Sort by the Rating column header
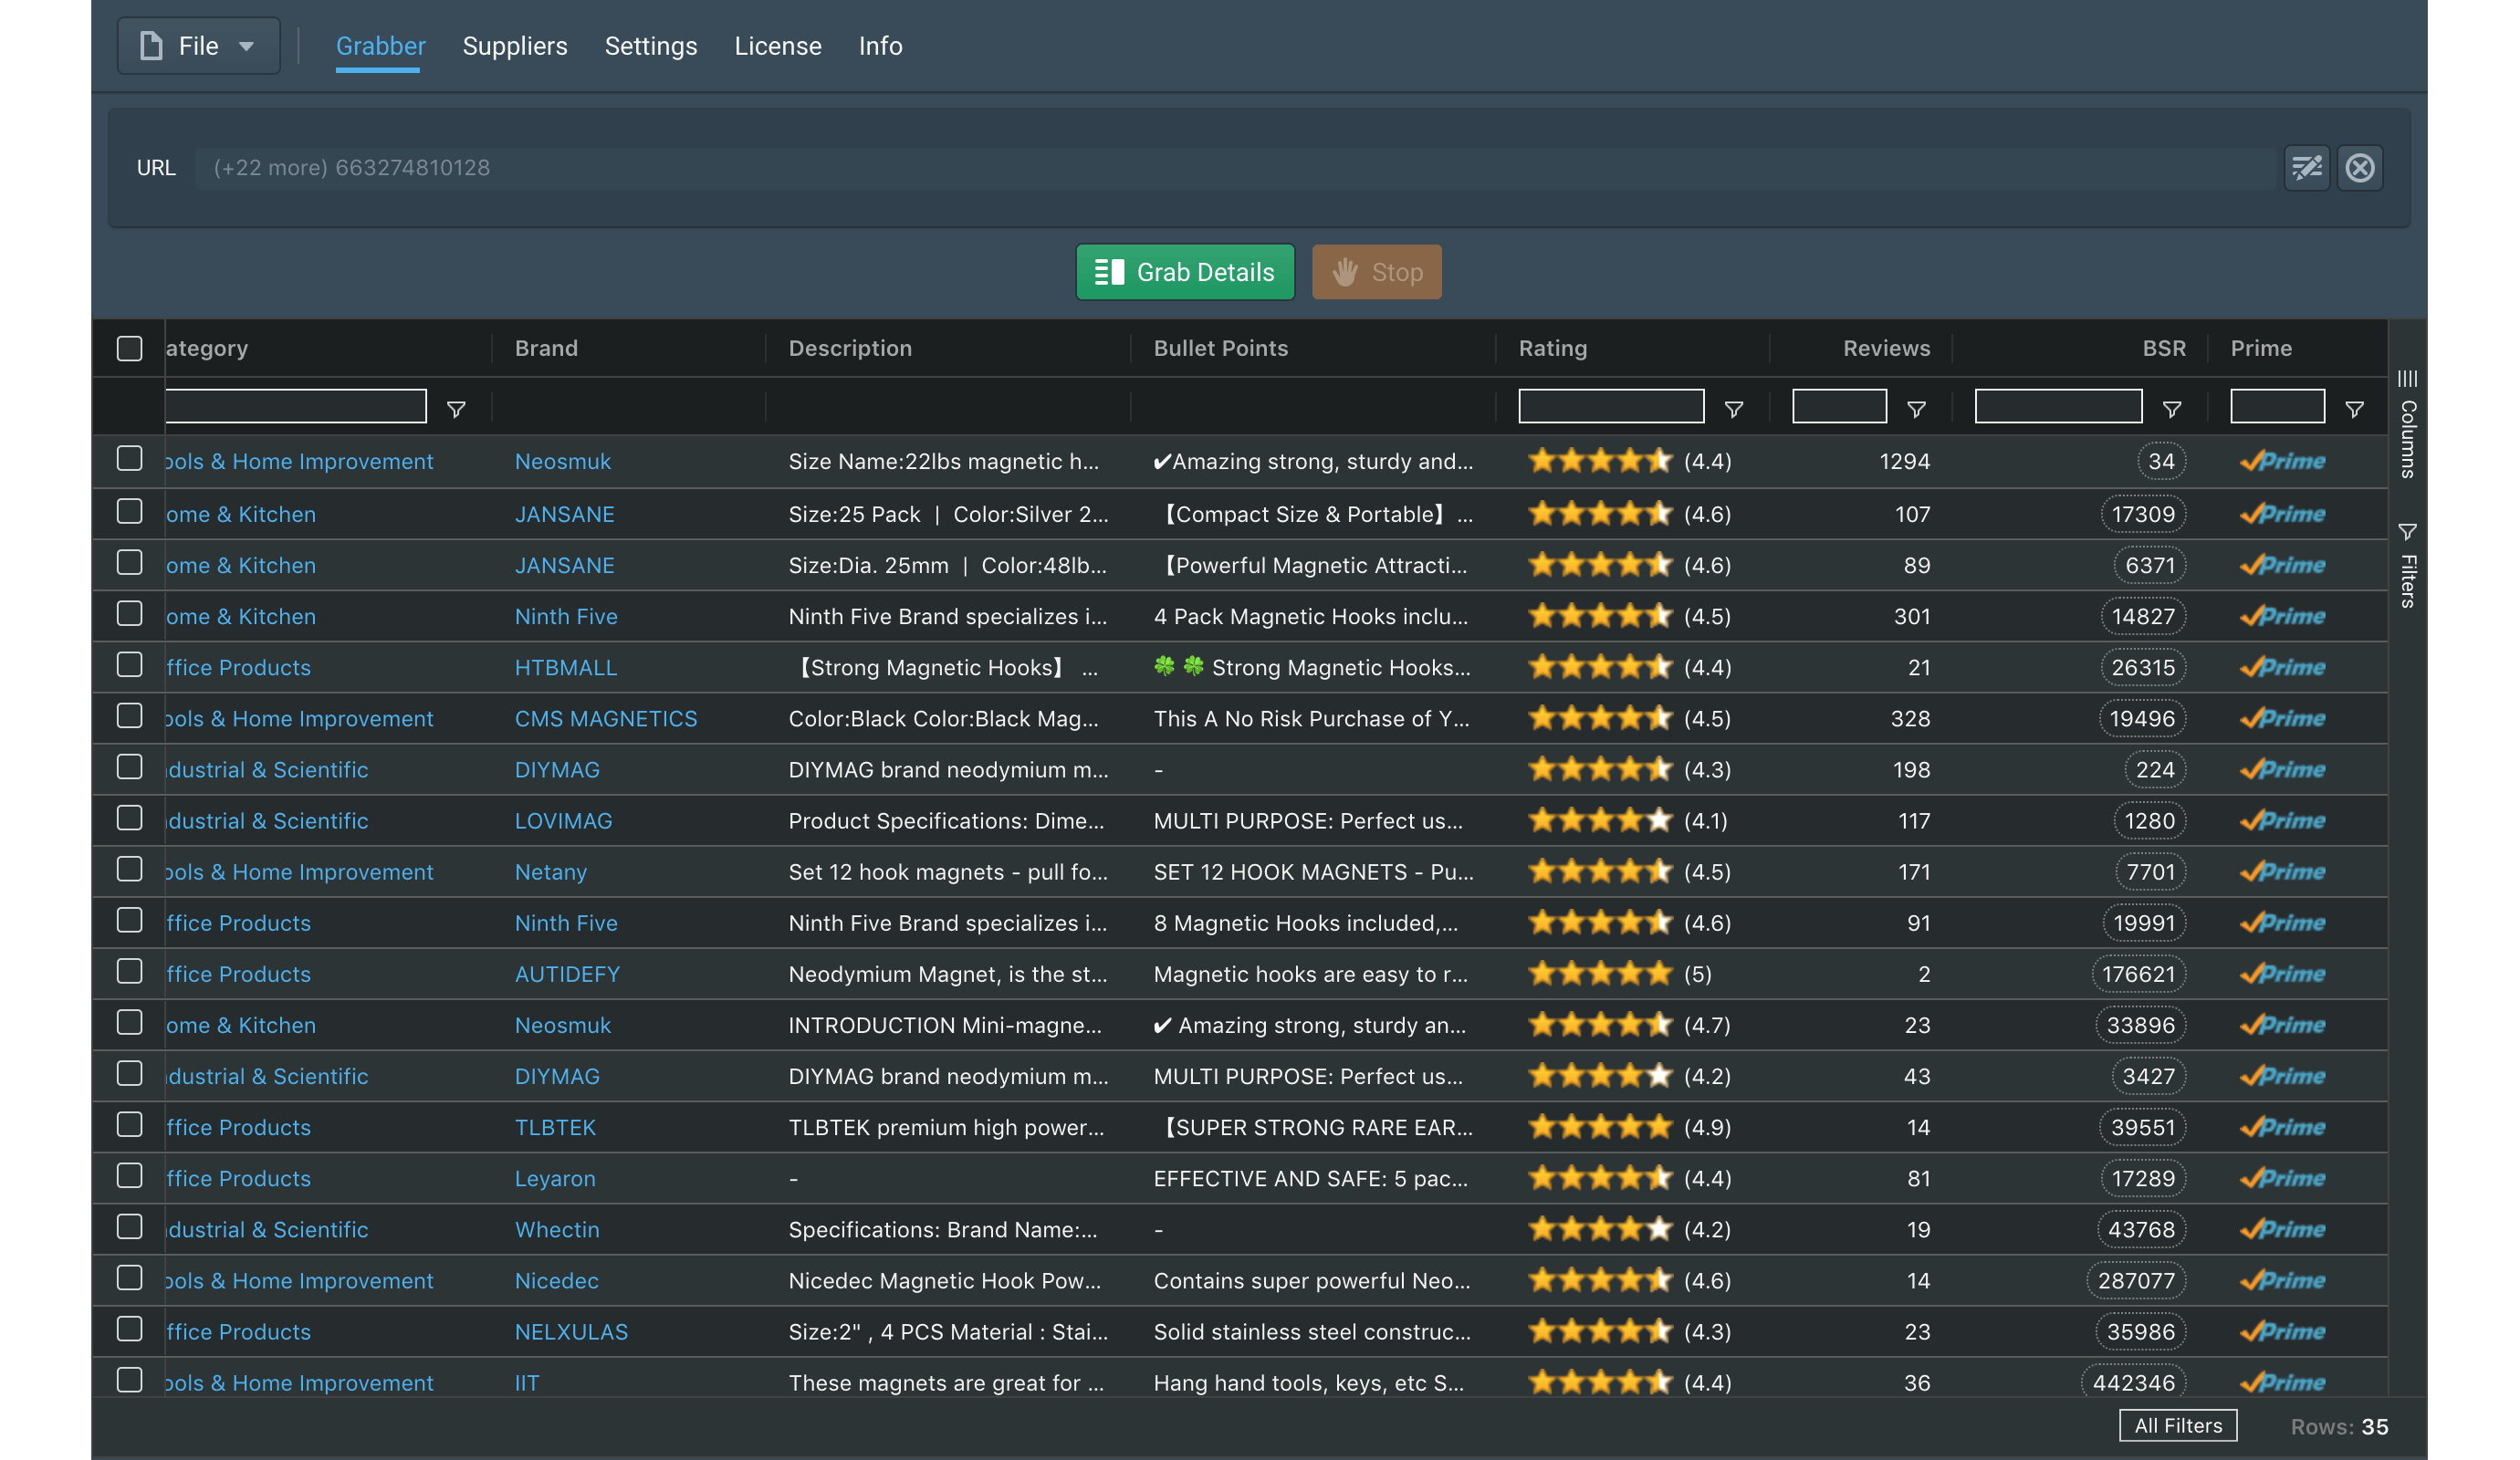This screenshot has width=2520, height=1460. point(1552,348)
